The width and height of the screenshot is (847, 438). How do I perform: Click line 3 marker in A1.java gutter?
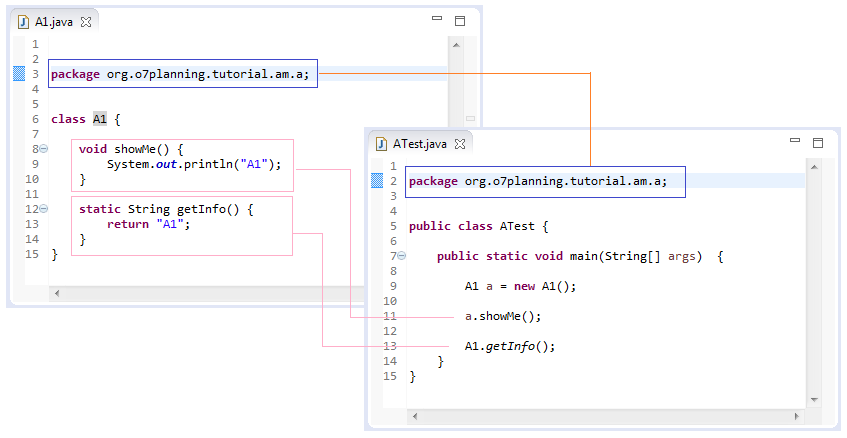coord(19,73)
